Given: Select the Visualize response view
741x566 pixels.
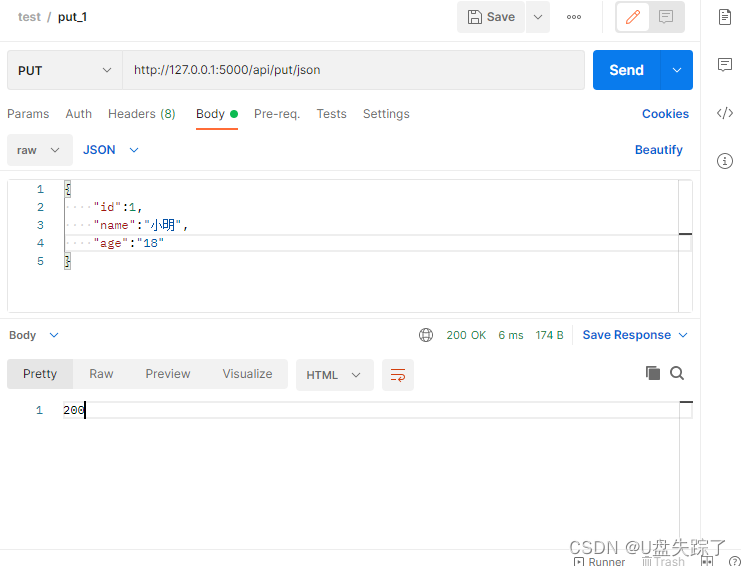Looking at the screenshot, I should (x=247, y=374).
